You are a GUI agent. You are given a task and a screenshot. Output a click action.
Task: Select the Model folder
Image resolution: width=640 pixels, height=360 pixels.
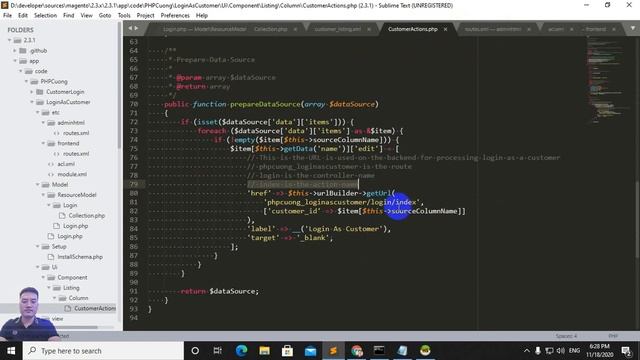[60, 184]
